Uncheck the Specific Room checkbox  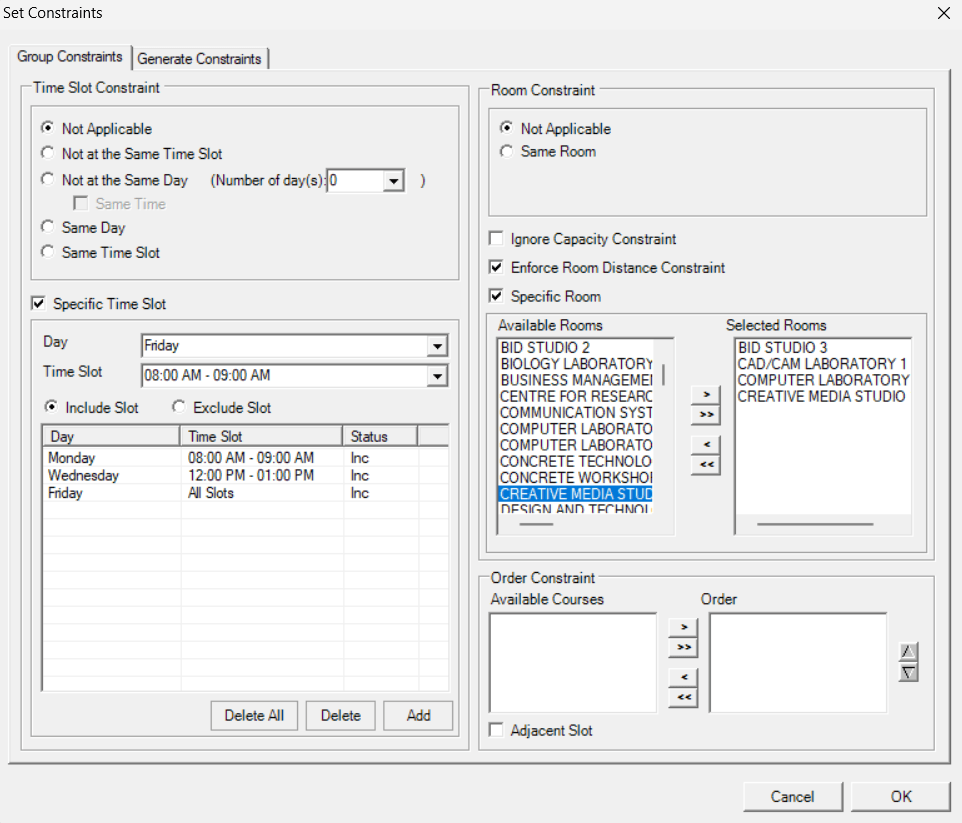coord(496,296)
